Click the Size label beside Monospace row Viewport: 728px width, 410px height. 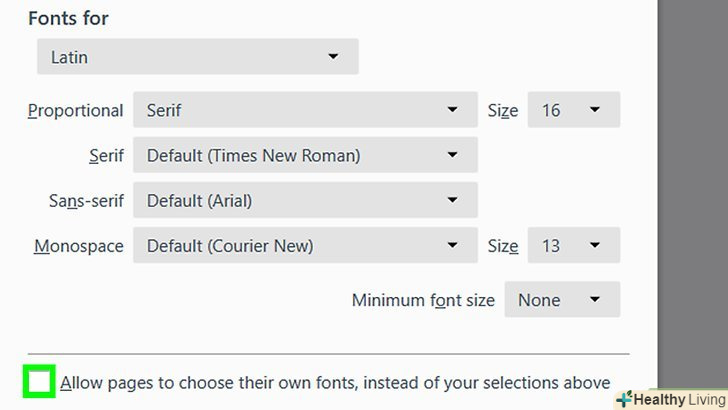(x=502, y=246)
